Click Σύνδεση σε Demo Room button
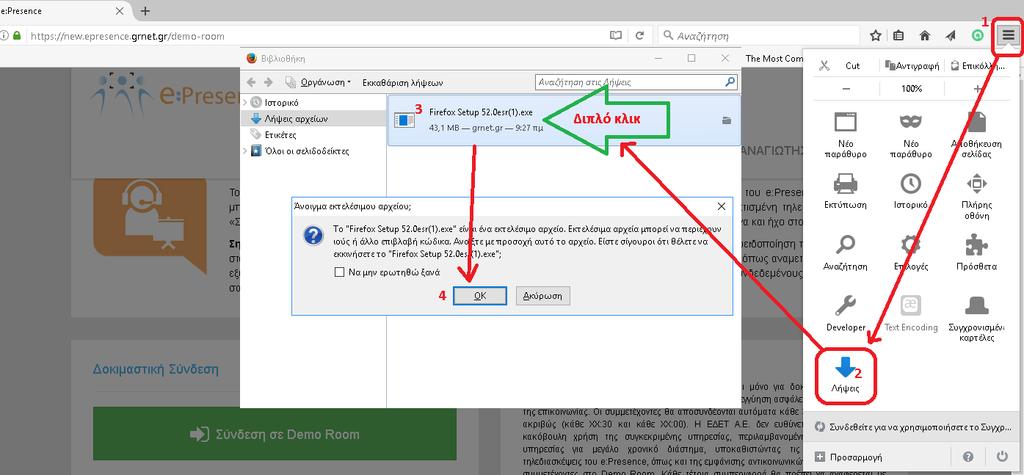Viewport: 1024px width, 475px height. tap(275, 434)
